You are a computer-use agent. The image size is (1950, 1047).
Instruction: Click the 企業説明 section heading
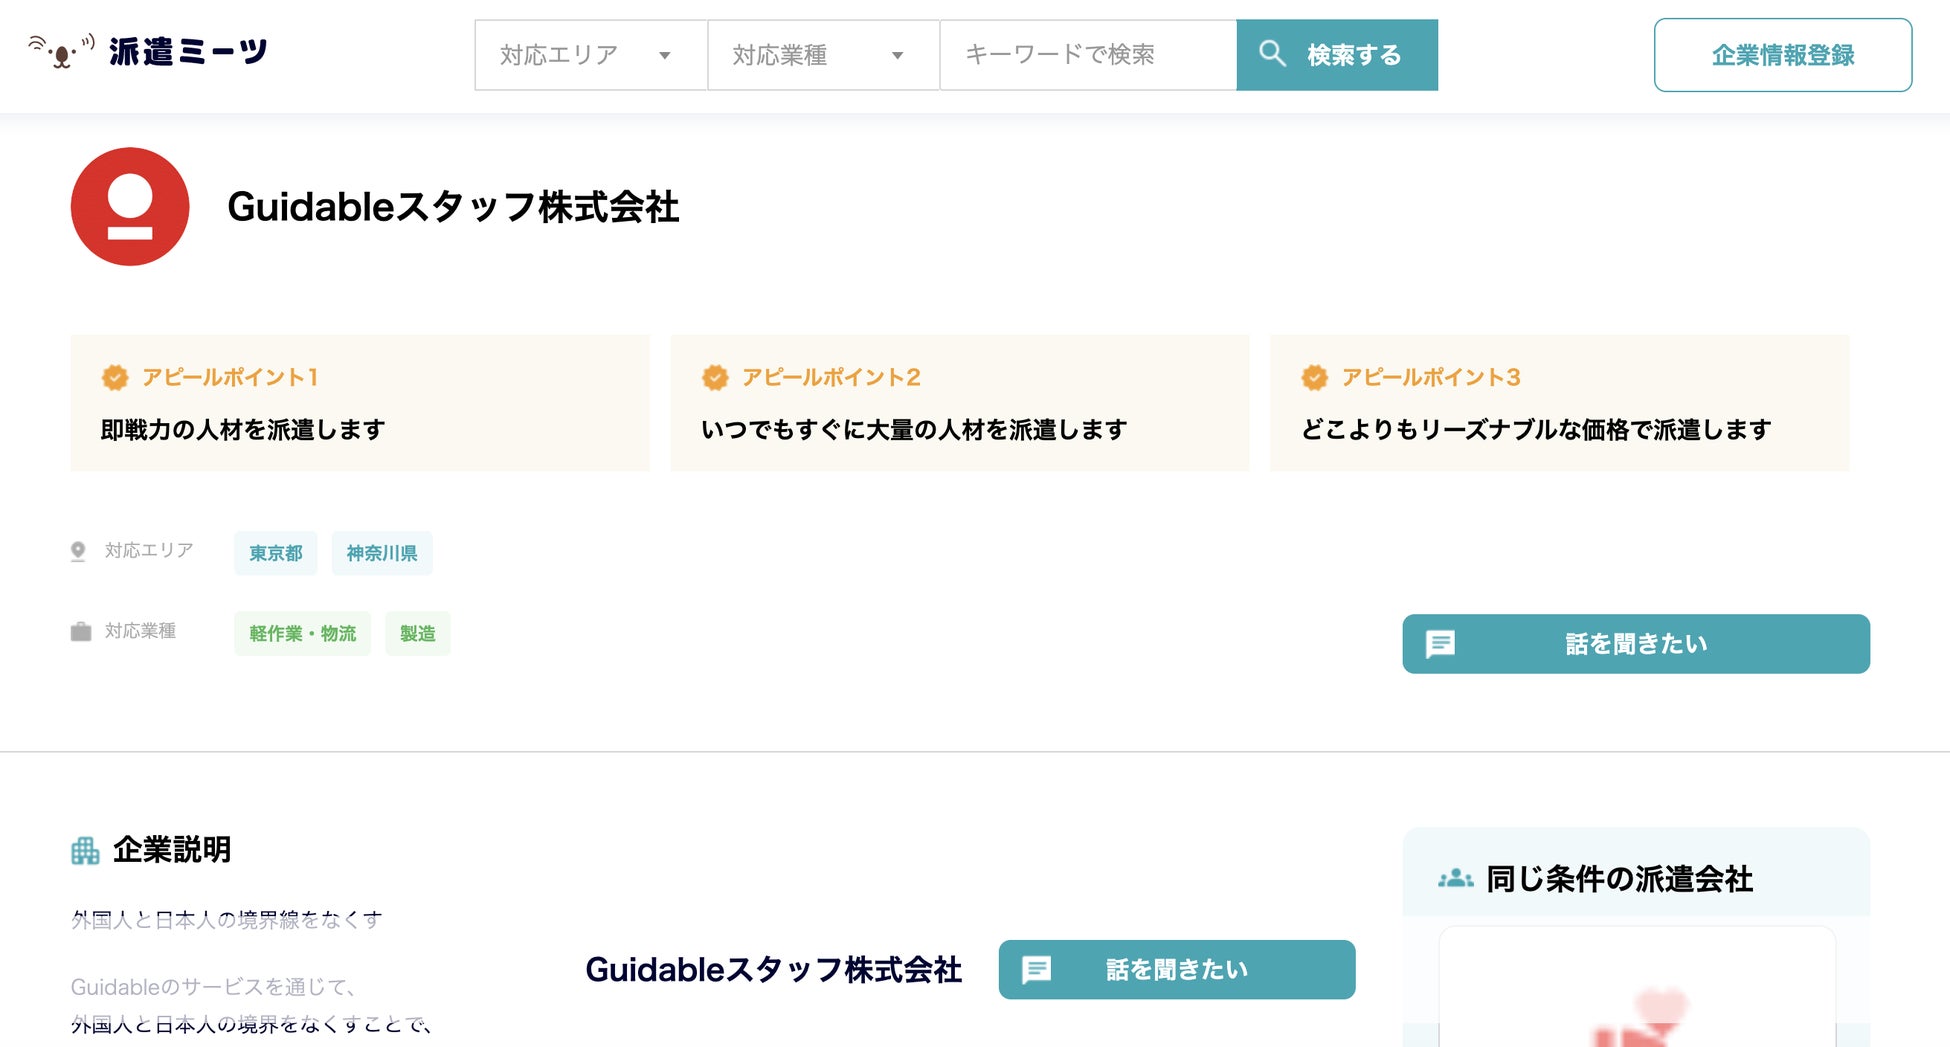(172, 850)
